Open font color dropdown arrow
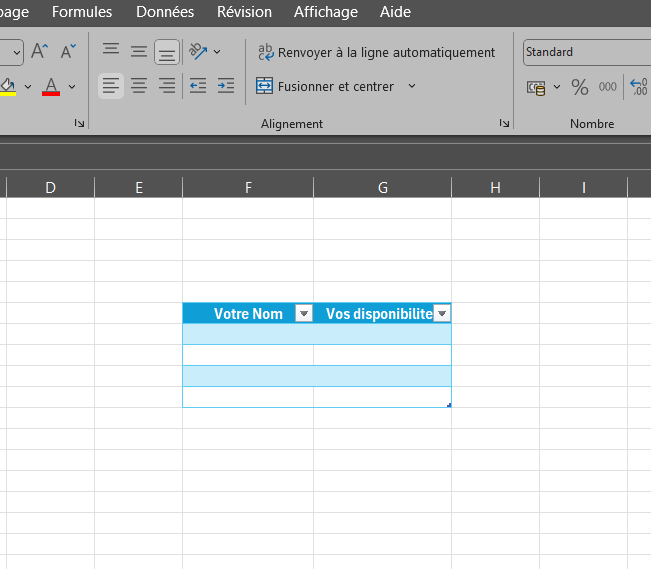The width and height of the screenshot is (651, 569). (72, 87)
